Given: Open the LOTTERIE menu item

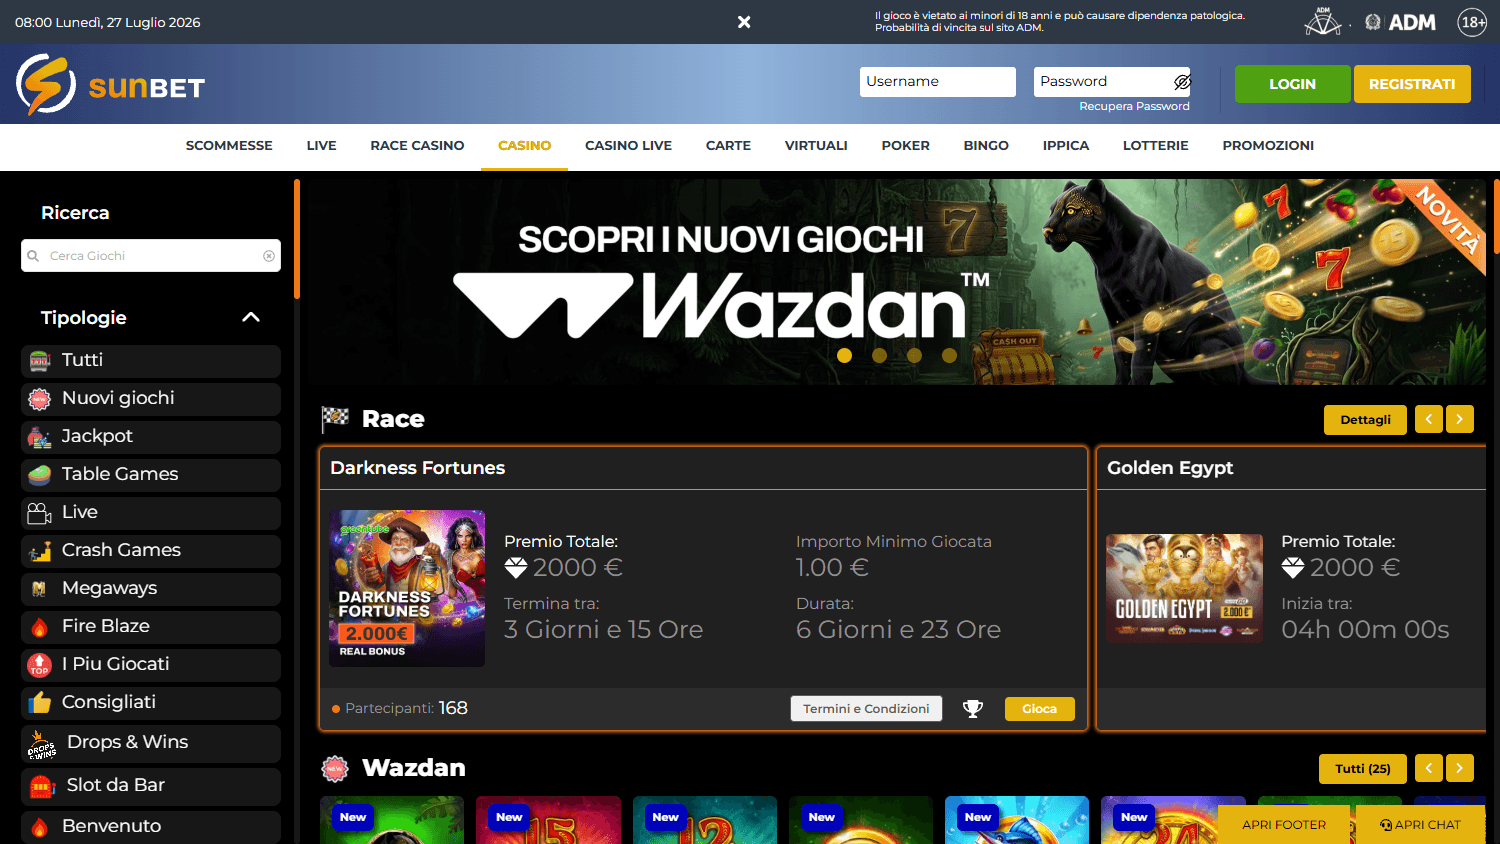Looking at the screenshot, I should tap(1155, 146).
